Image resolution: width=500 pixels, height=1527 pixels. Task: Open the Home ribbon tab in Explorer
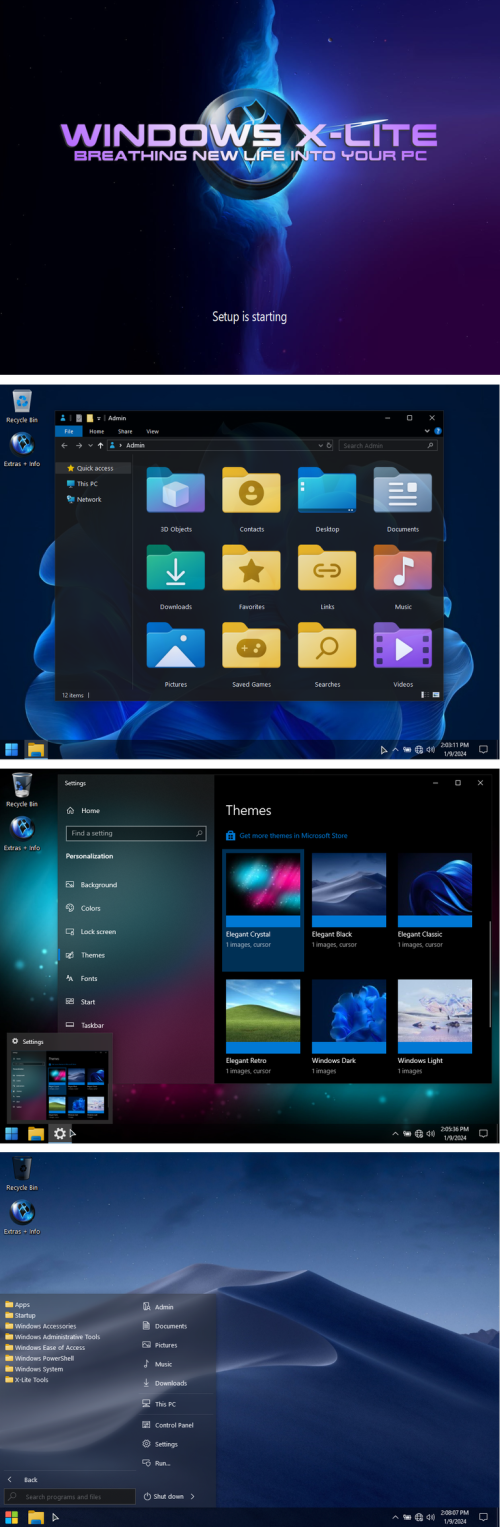point(97,431)
